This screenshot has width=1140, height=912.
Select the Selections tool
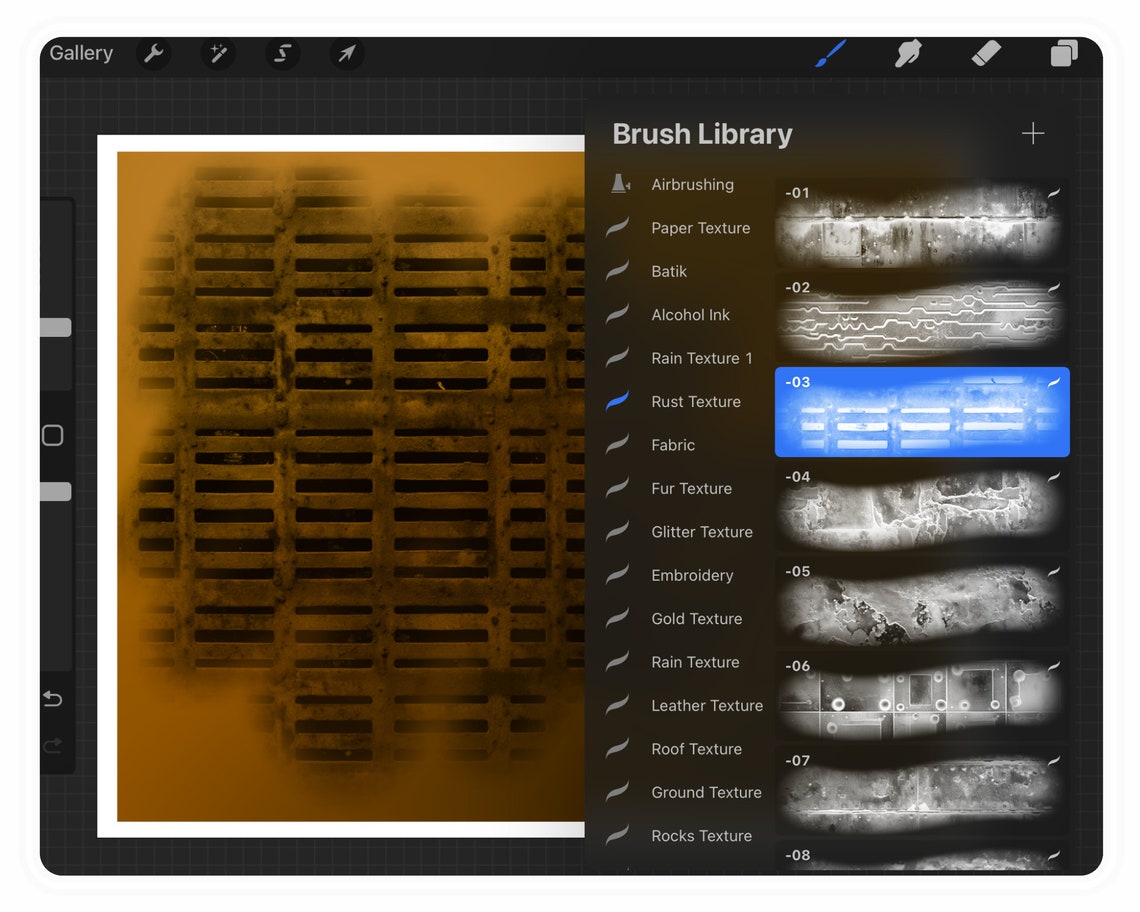282,54
